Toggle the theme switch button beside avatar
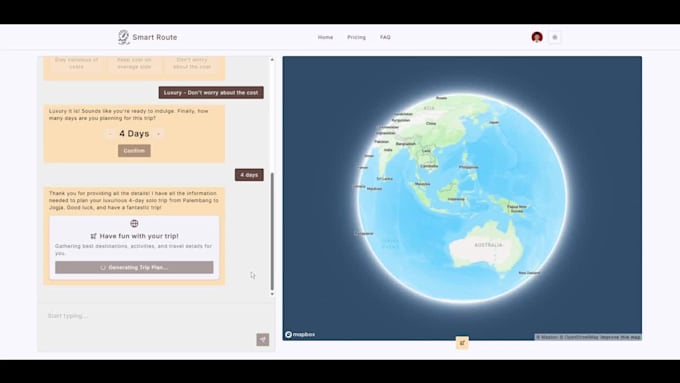Image resolution: width=680 pixels, height=383 pixels. click(x=555, y=37)
